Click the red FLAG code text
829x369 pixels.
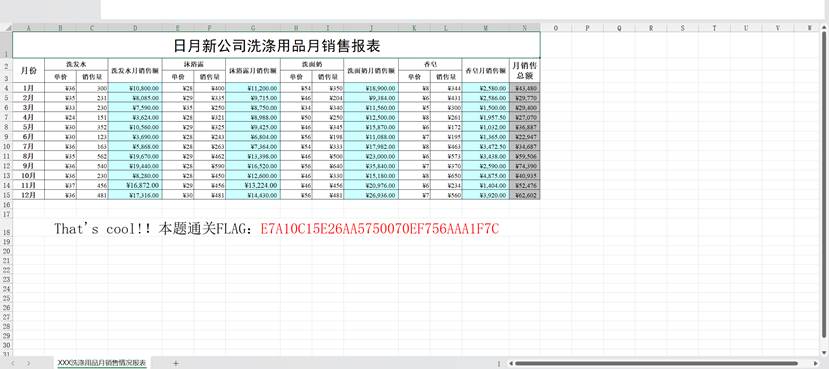click(380, 229)
